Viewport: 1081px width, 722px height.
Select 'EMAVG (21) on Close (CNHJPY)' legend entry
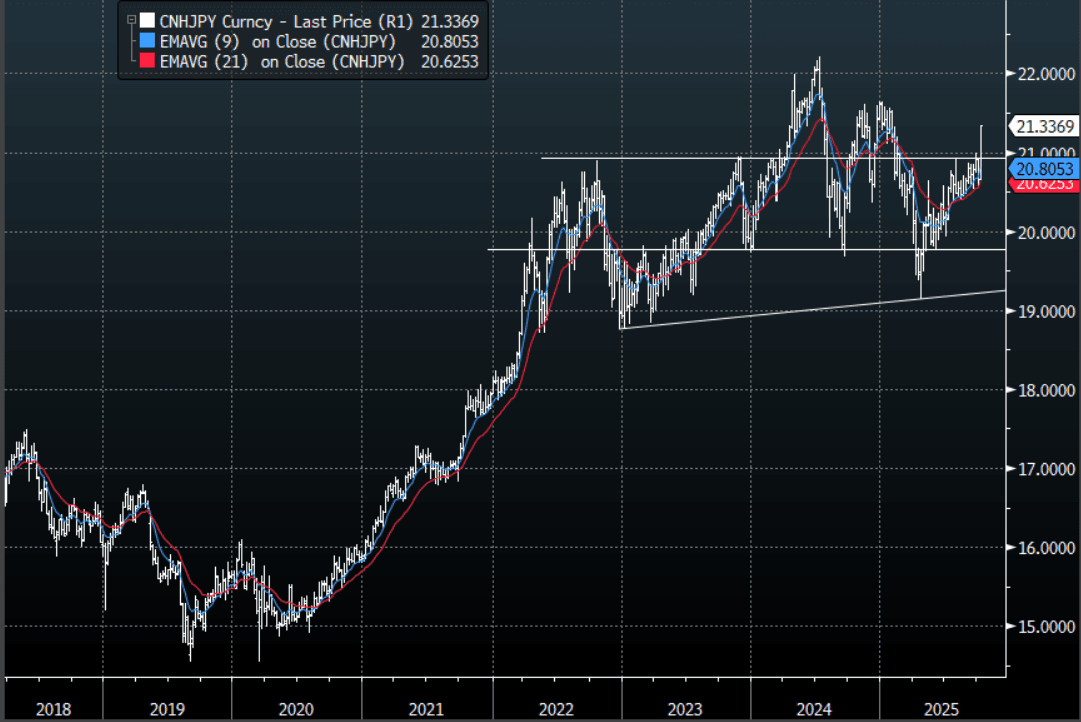[282, 61]
